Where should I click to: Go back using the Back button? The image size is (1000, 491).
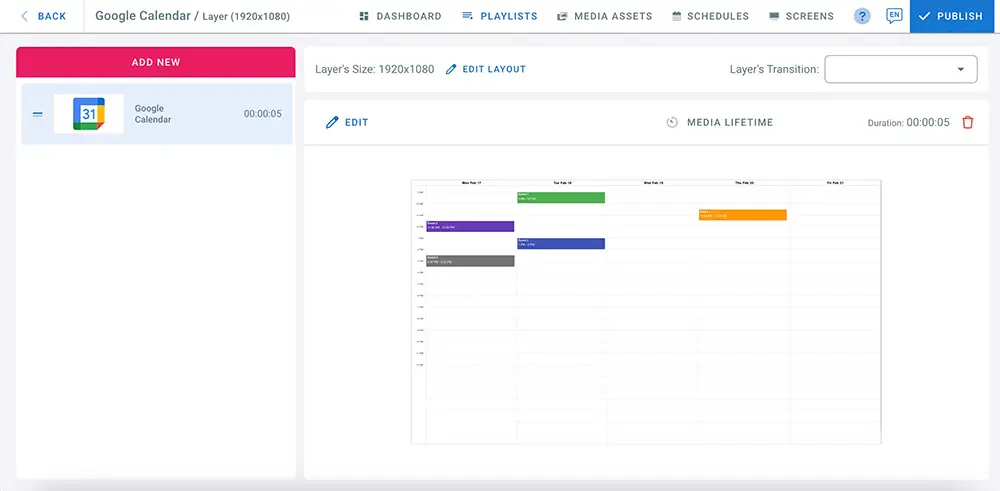pos(43,16)
